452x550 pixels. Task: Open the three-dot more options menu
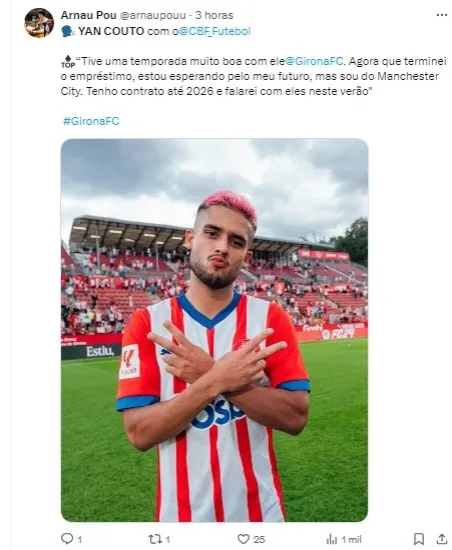click(441, 15)
